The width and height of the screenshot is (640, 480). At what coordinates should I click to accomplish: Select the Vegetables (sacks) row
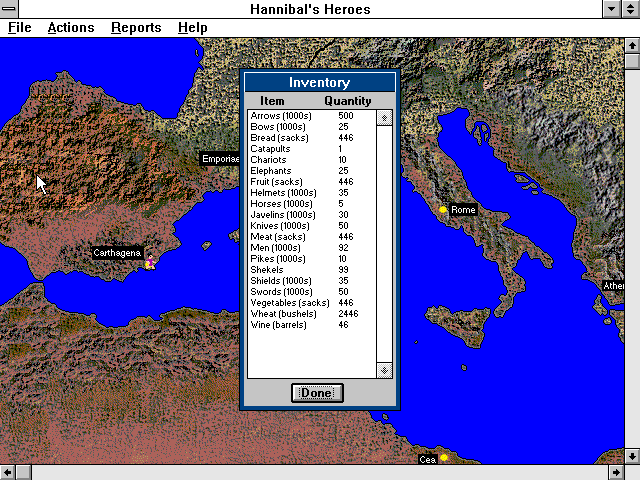pyautogui.click(x=311, y=303)
